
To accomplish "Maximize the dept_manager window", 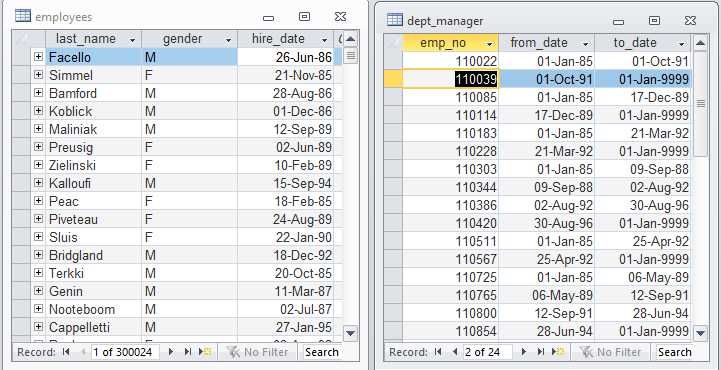I will (x=654, y=21).
